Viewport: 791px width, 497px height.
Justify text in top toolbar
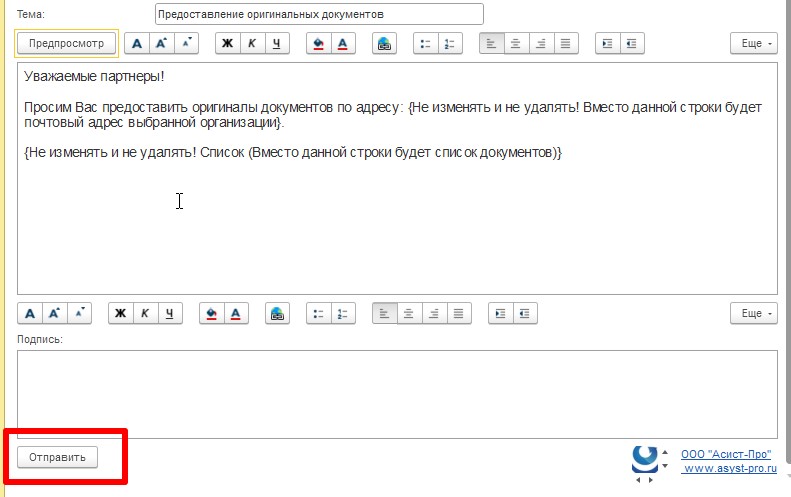566,43
